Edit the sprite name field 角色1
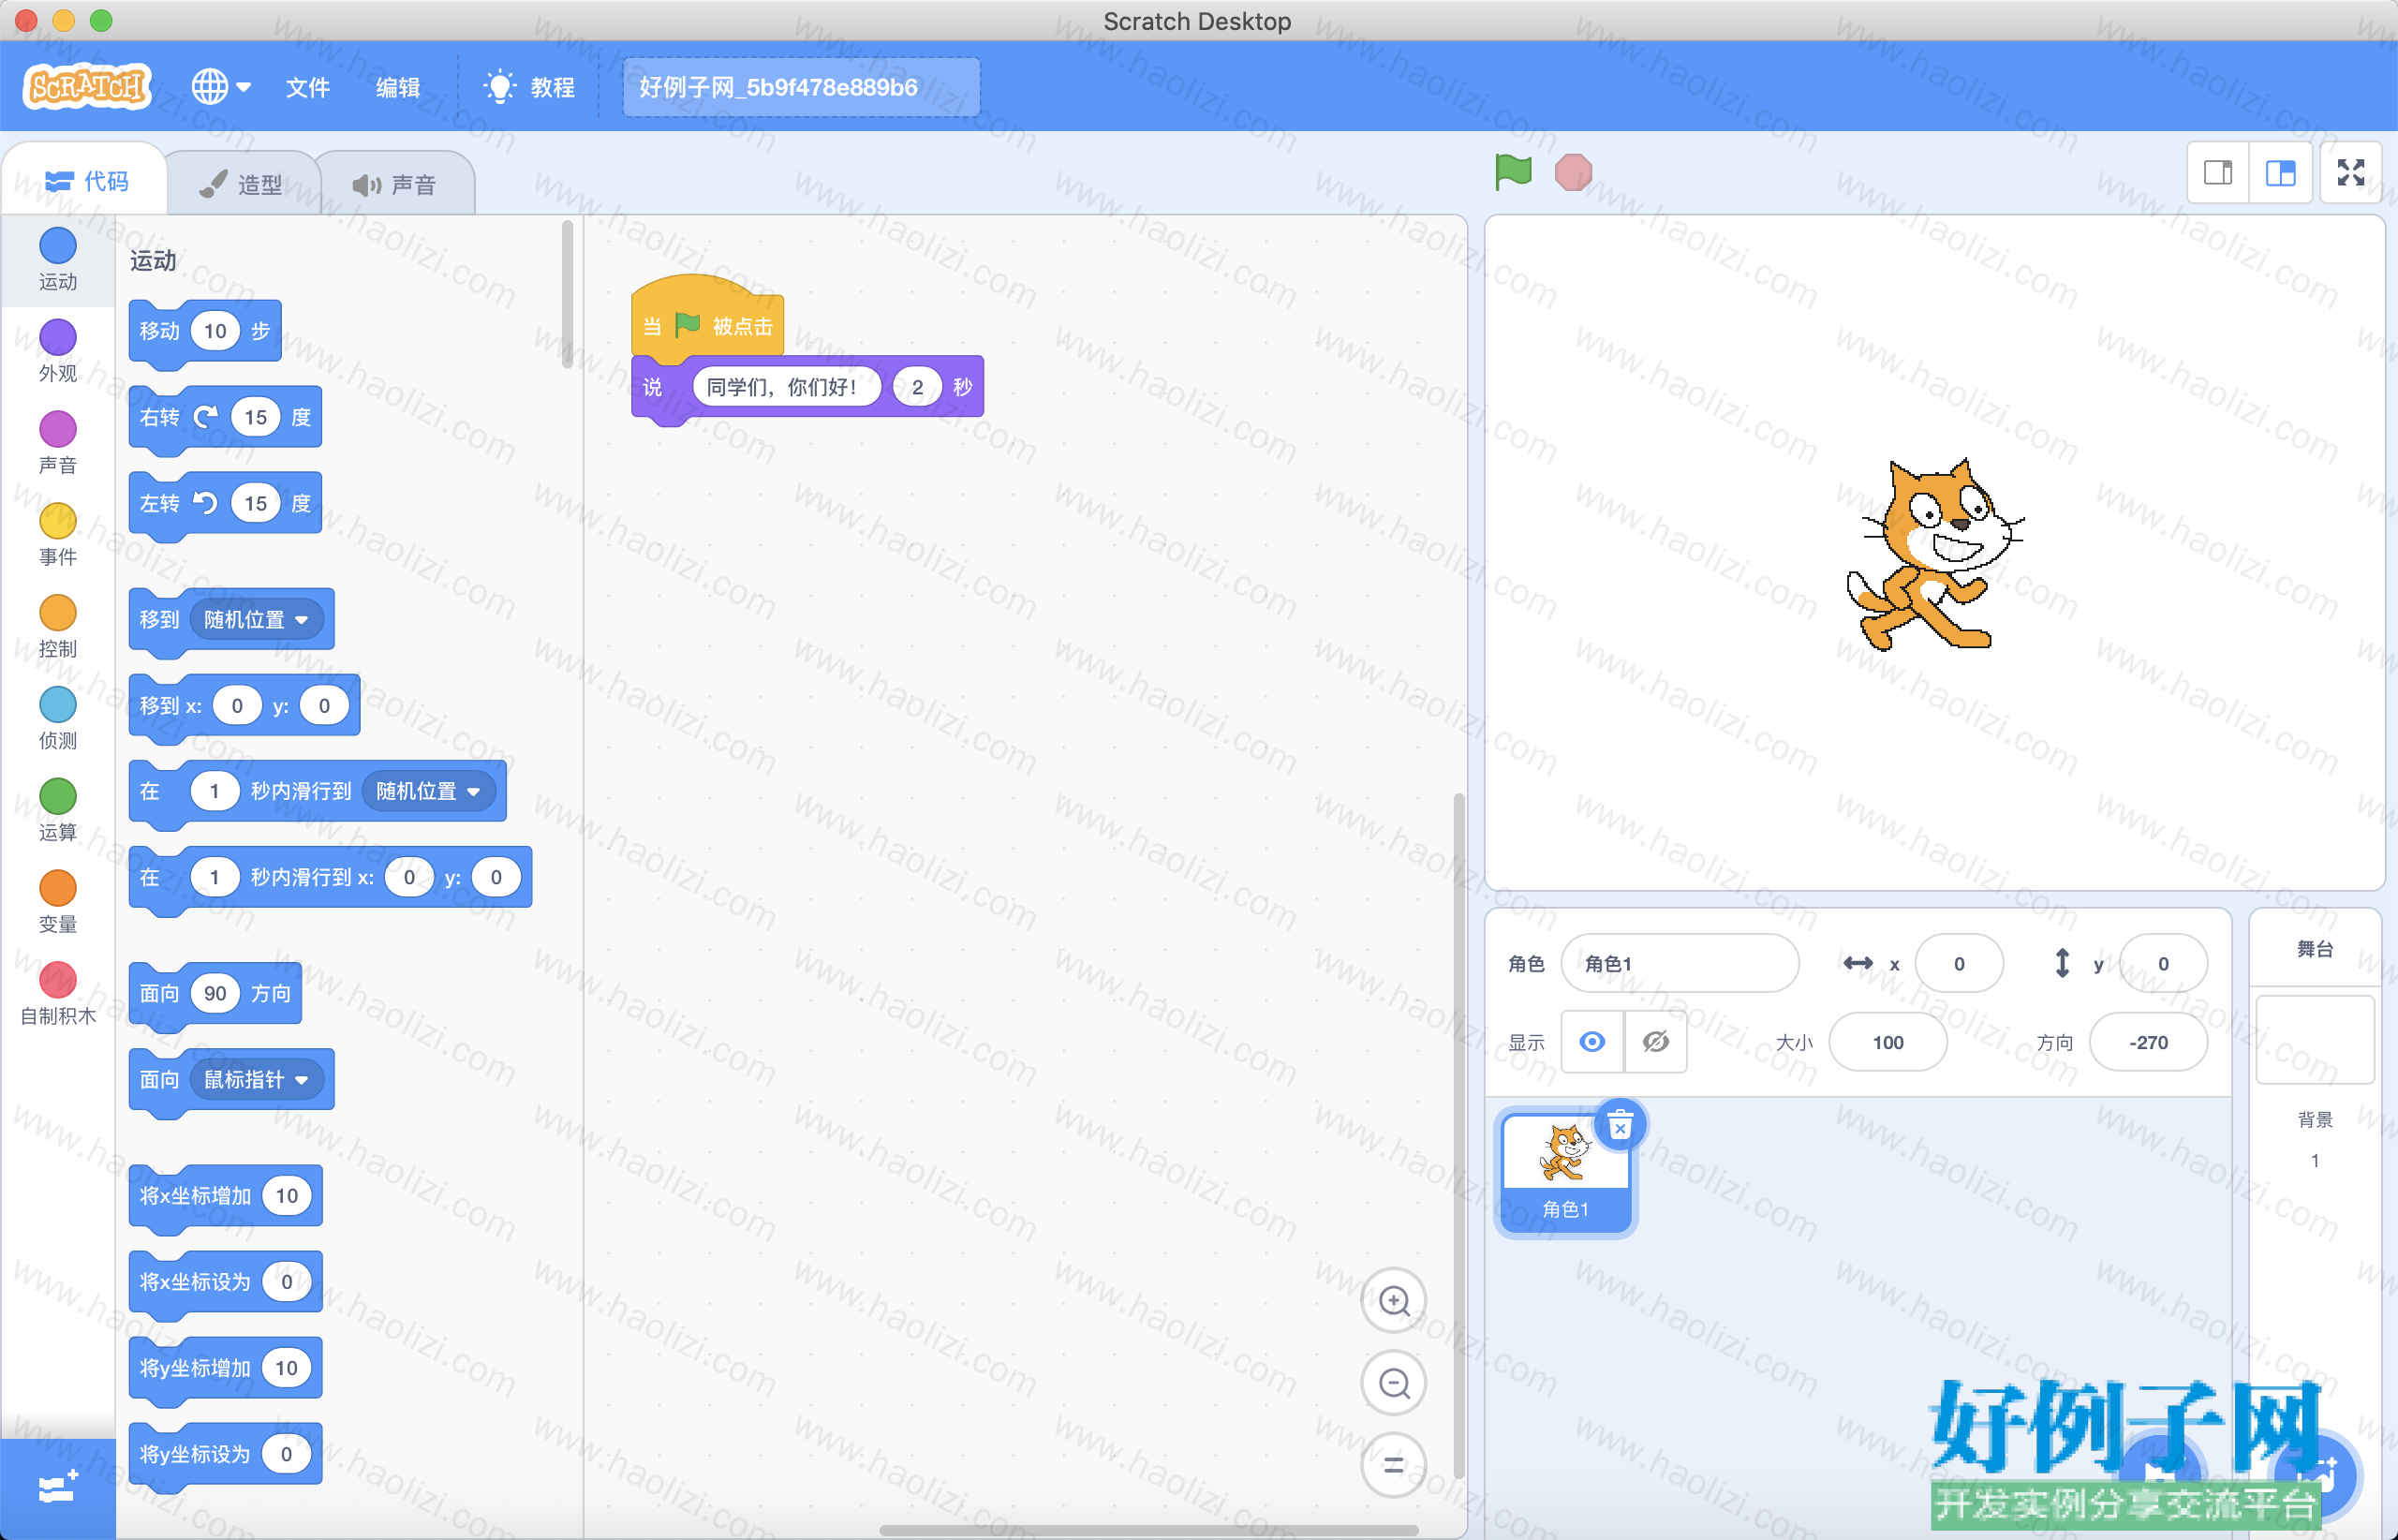Viewport: 2398px width, 1540px height. click(x=1680, y=963)
